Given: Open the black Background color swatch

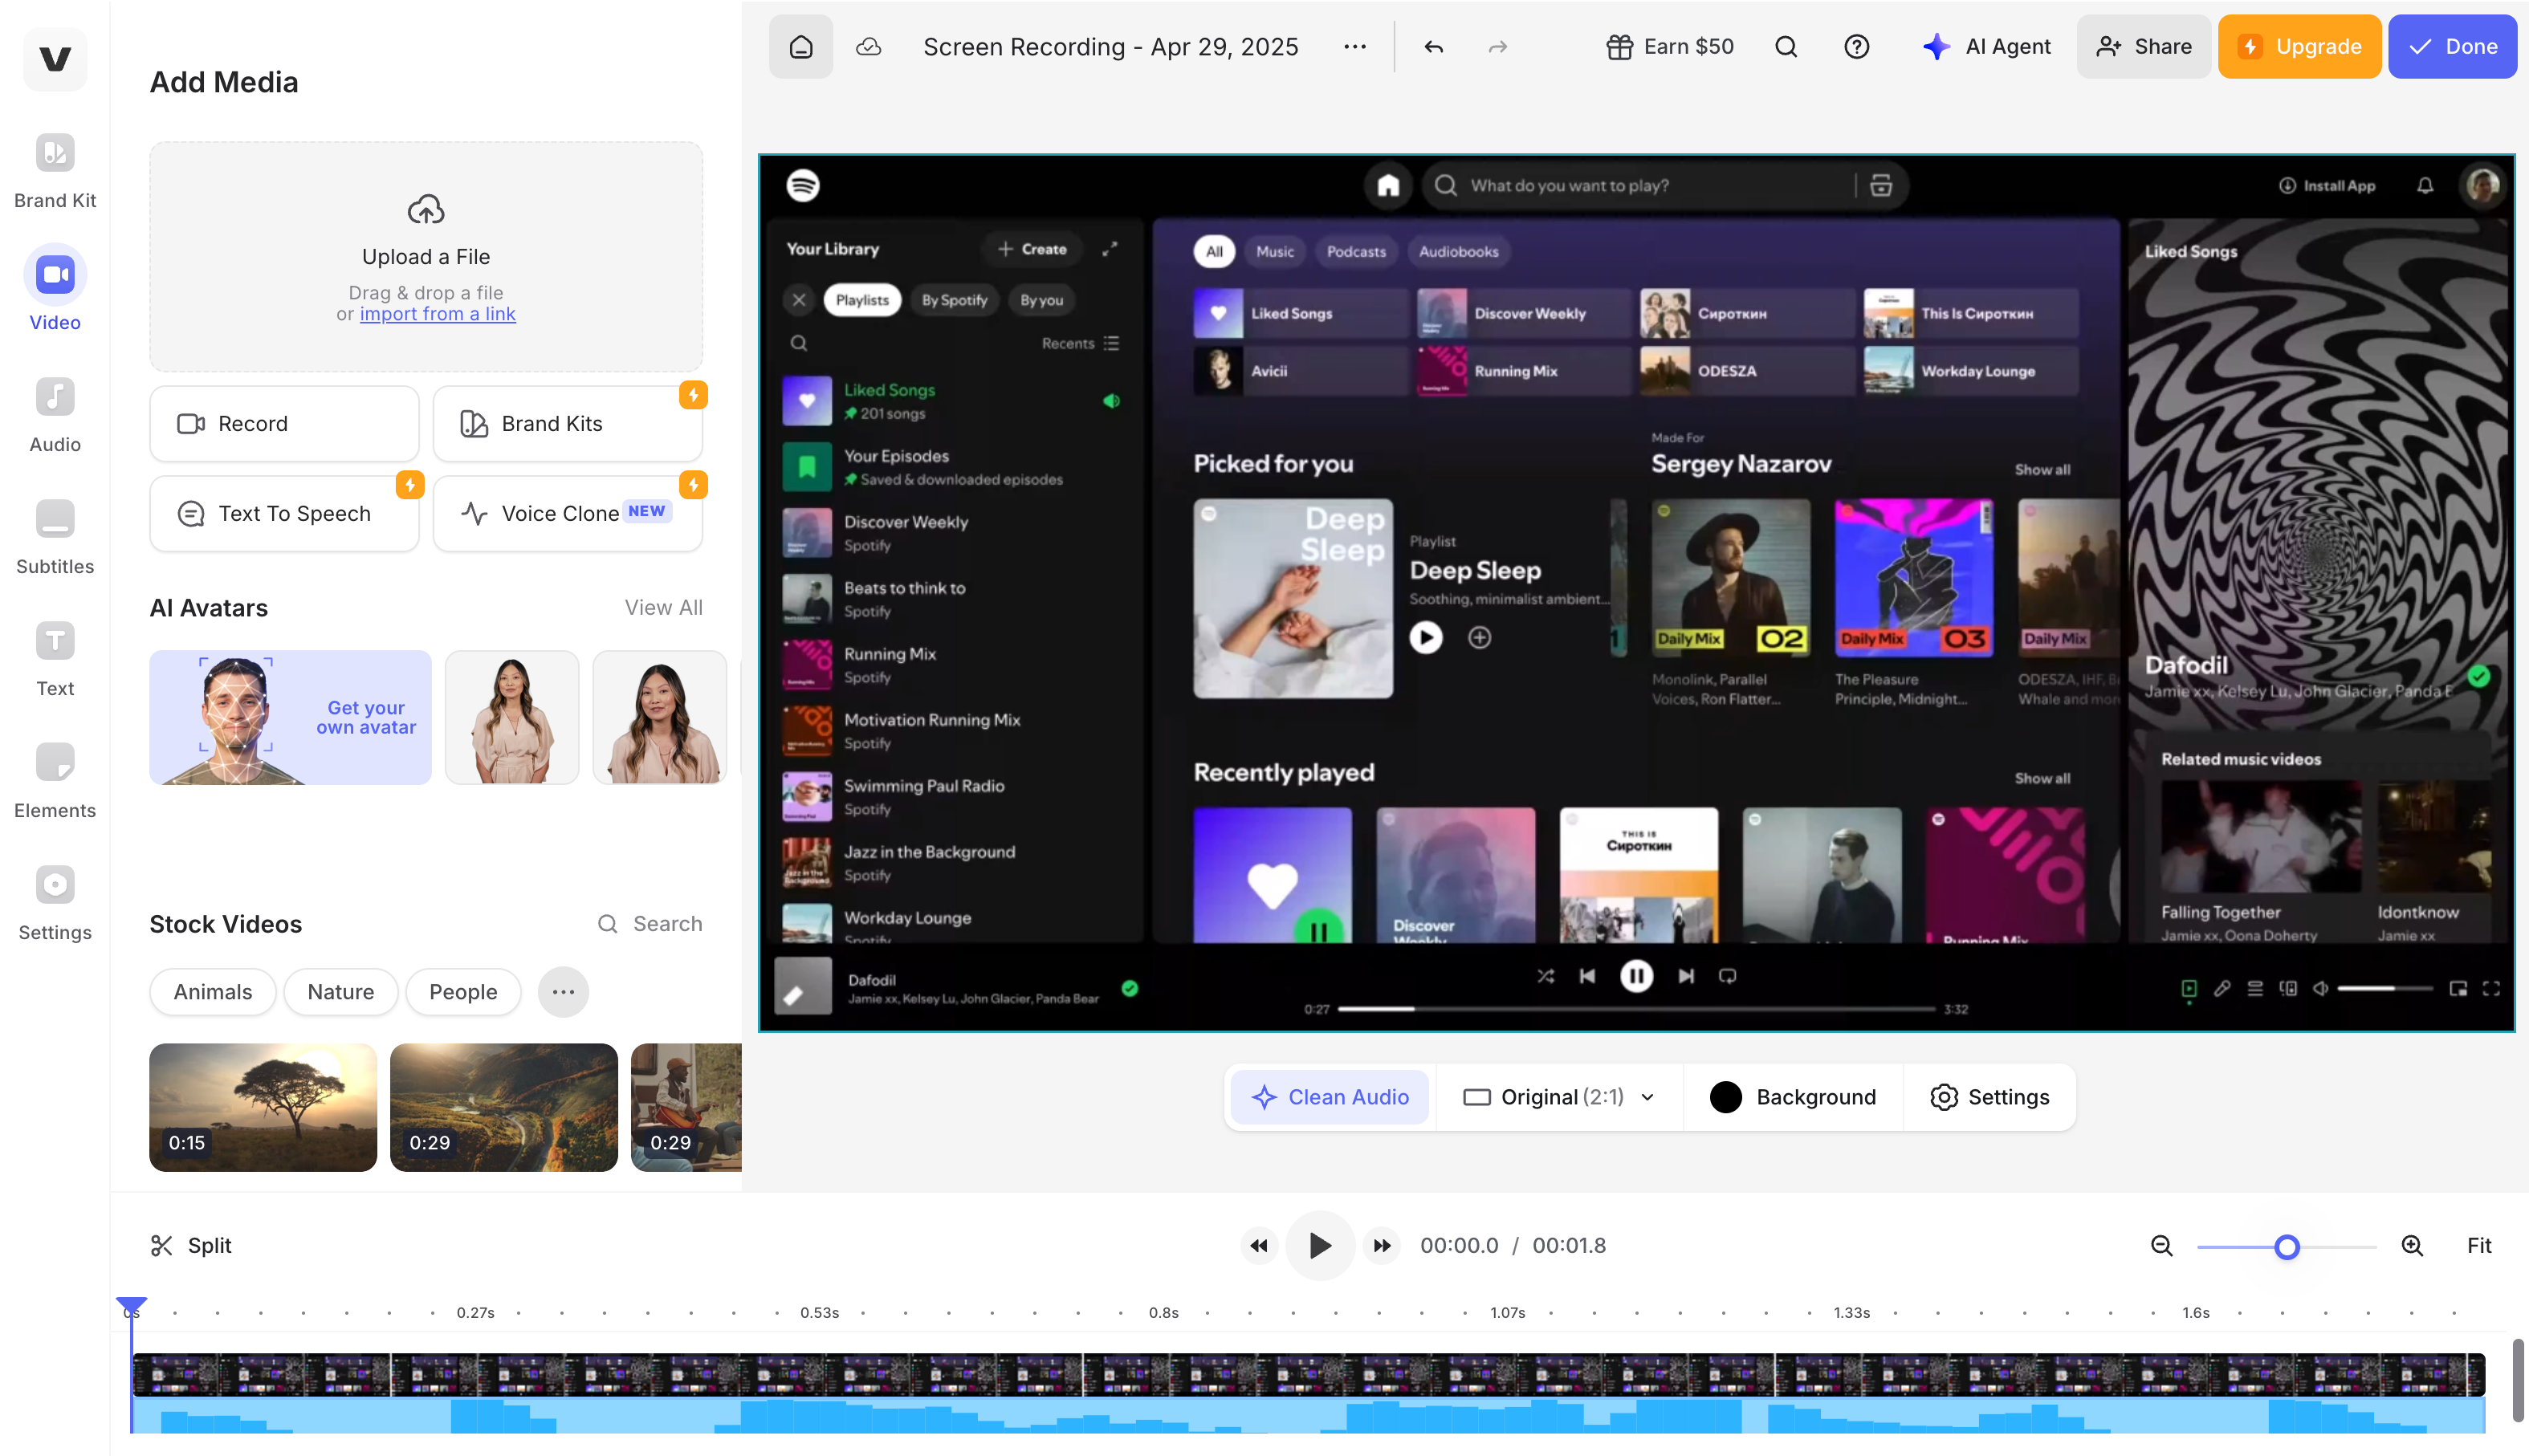Looking at the screenshot, I should [x=1725, y=1097].
